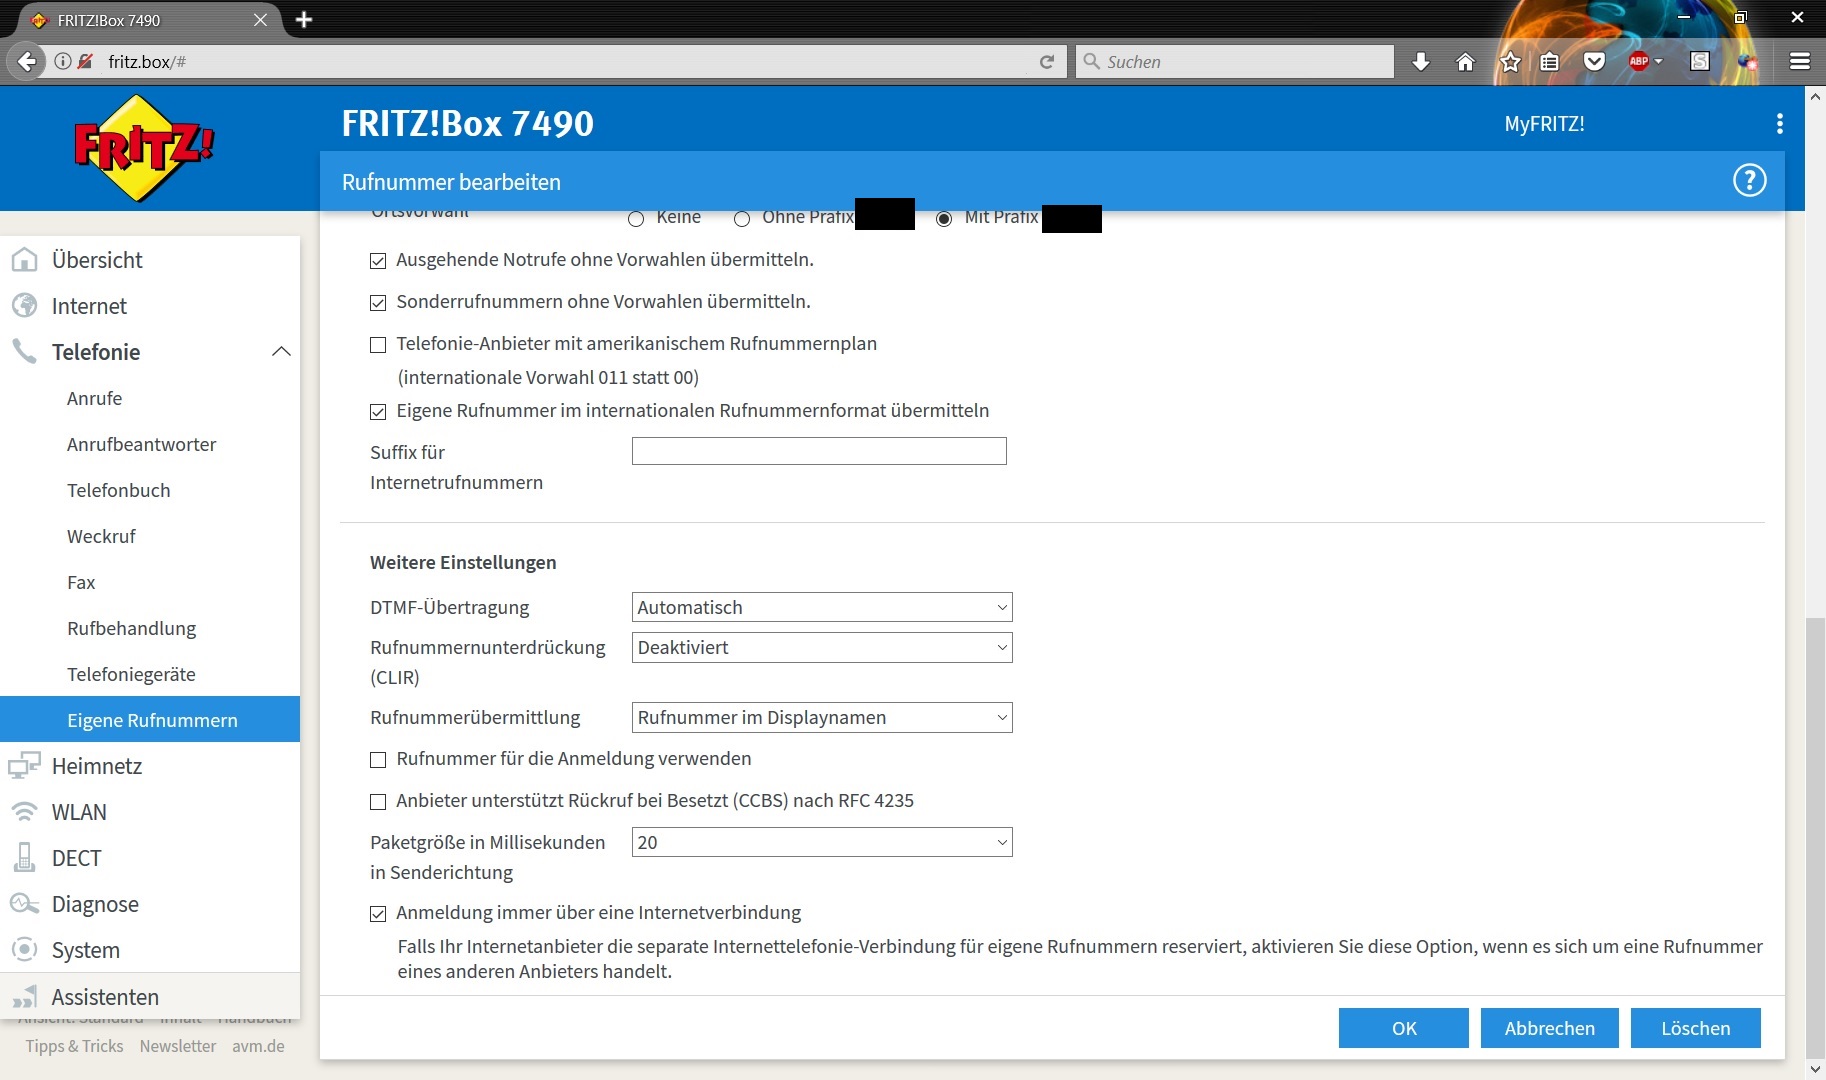1826x1080 pixels.
Task: Collapse the Telefonie menu chevron
Action: 281,351
